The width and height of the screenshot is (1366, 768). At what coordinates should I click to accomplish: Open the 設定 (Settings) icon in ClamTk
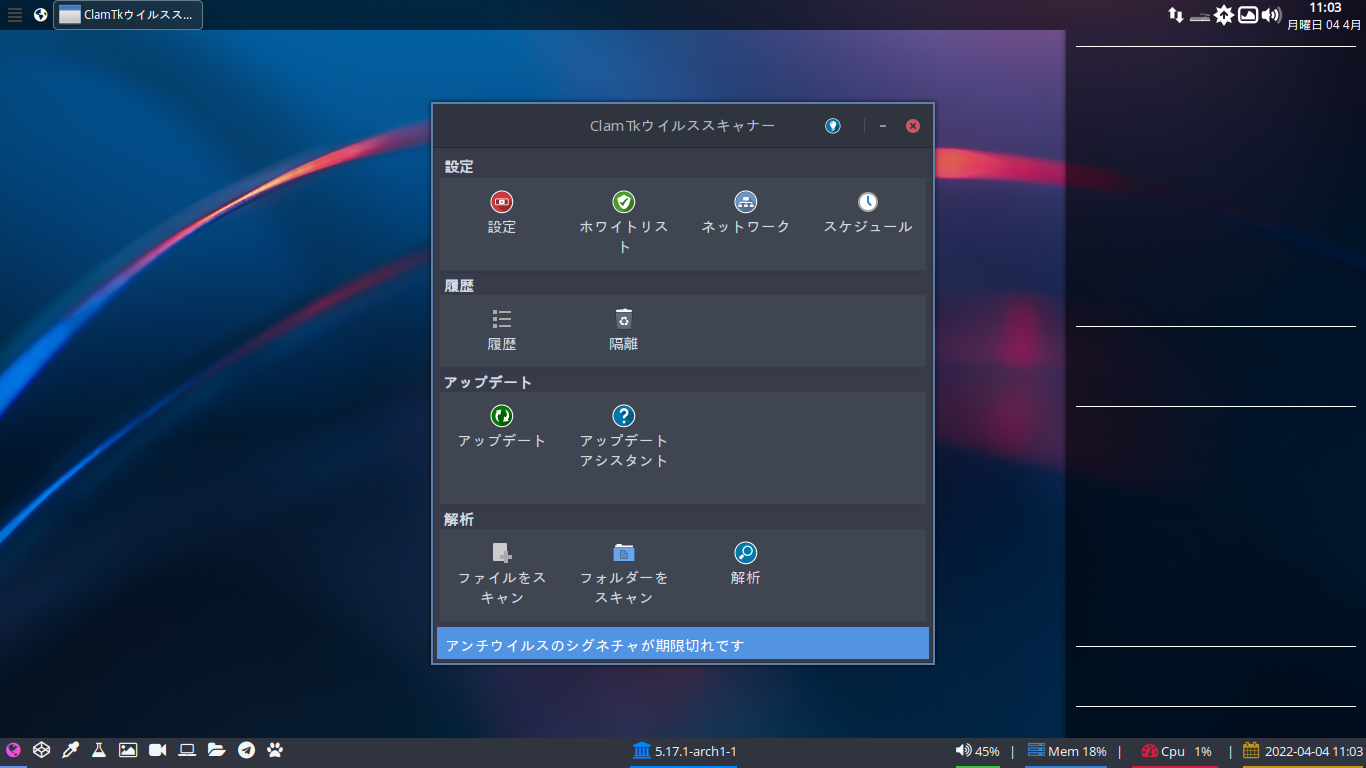coord(502,202)
